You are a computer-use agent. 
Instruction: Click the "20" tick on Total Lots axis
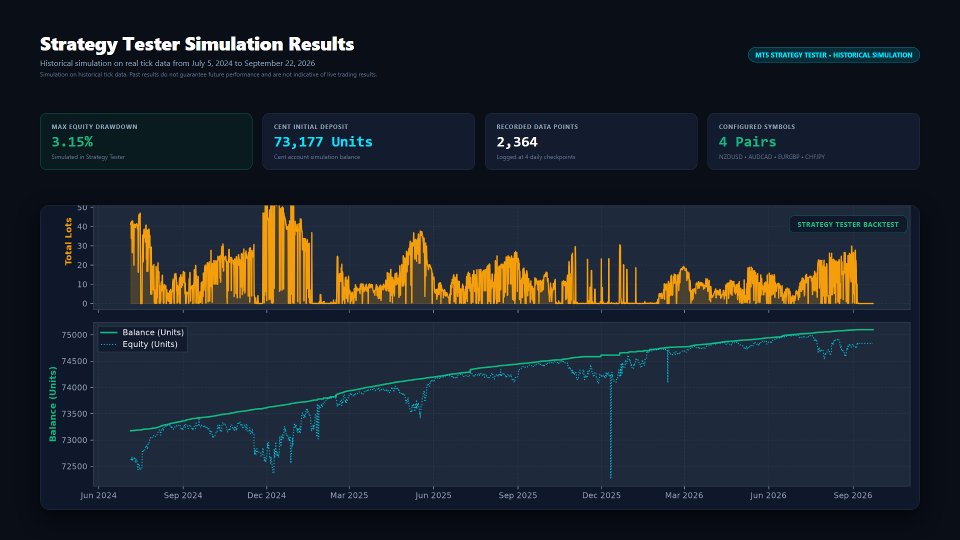(x=83, y=265)
